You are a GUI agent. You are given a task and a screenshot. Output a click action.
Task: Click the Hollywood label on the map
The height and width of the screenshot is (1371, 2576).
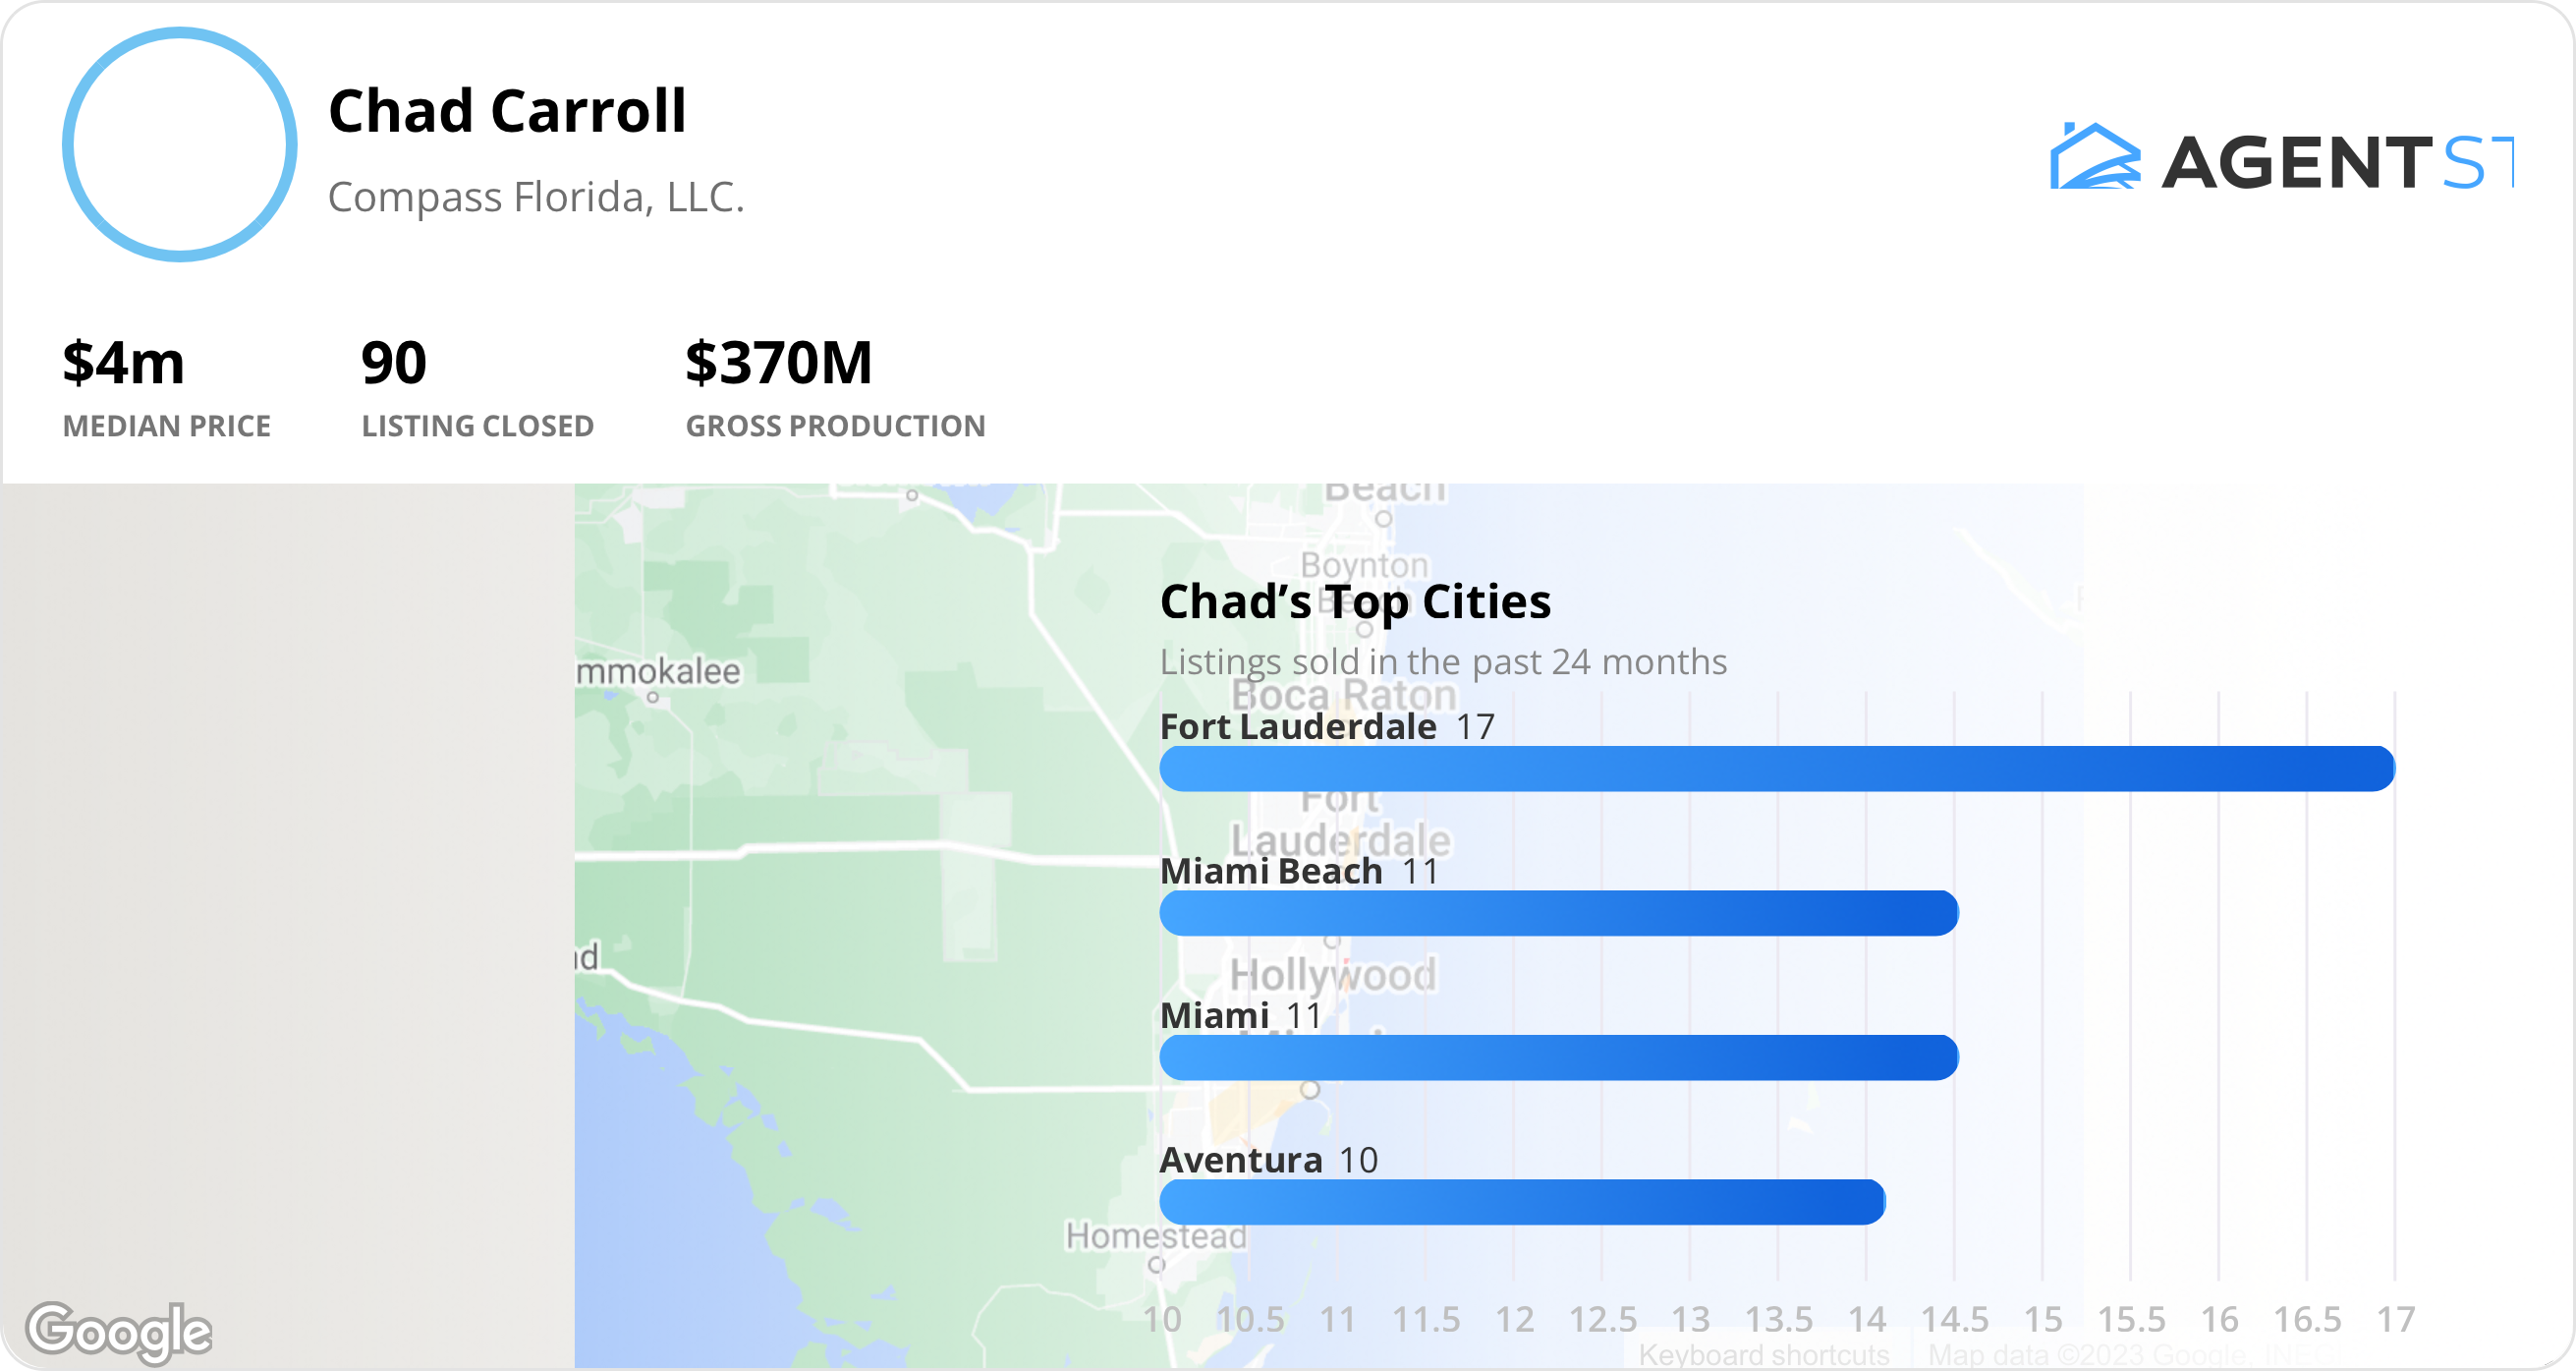point(1337,973)
